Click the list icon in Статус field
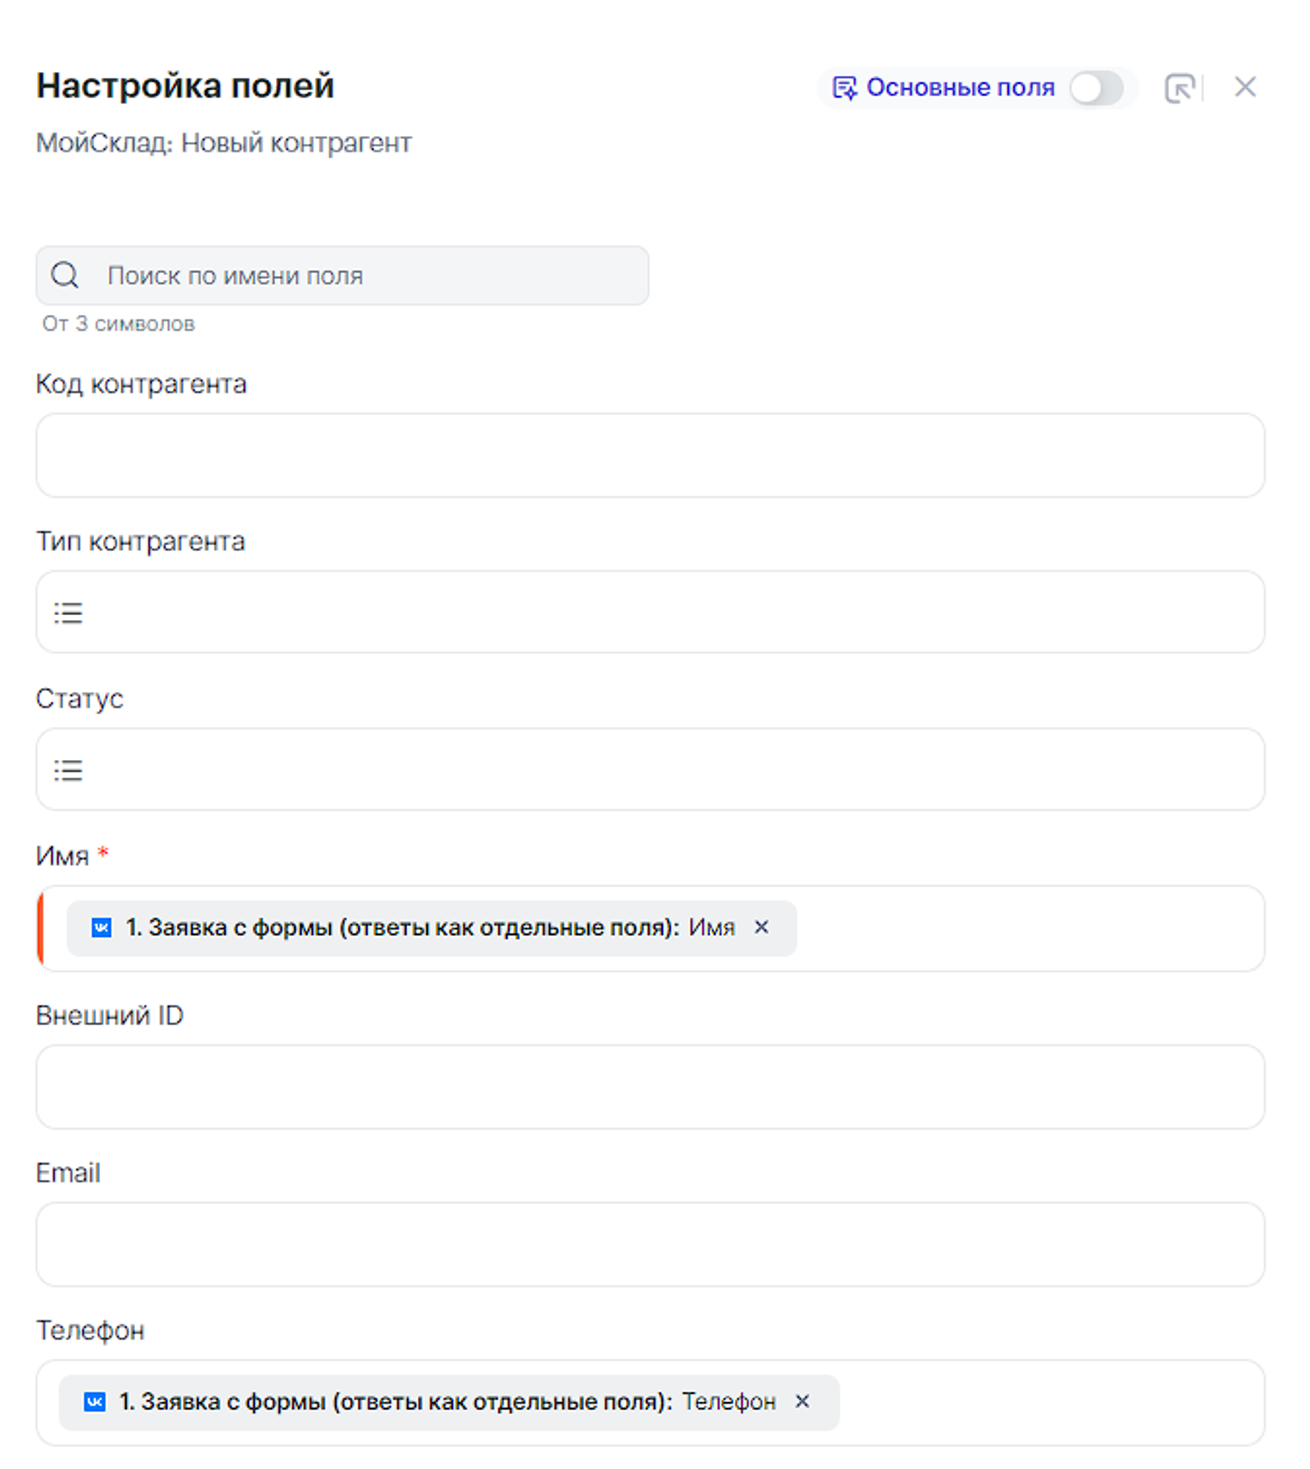 [x=68, y=770]
